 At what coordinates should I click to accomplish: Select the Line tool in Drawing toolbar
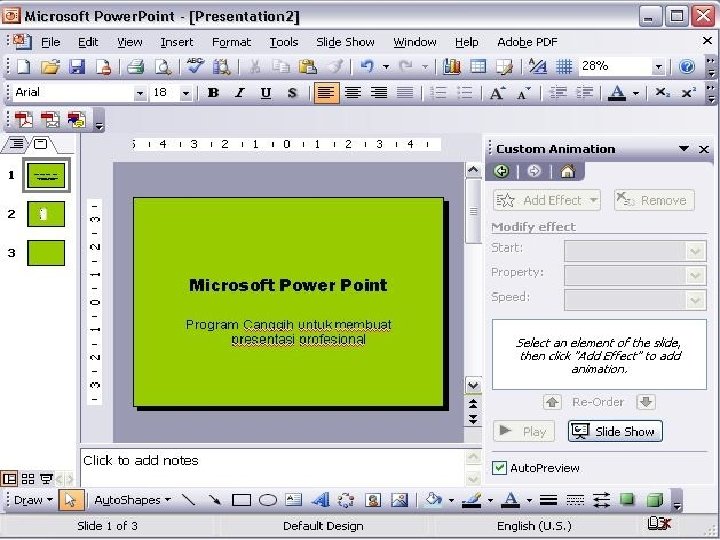pos(188,500)
